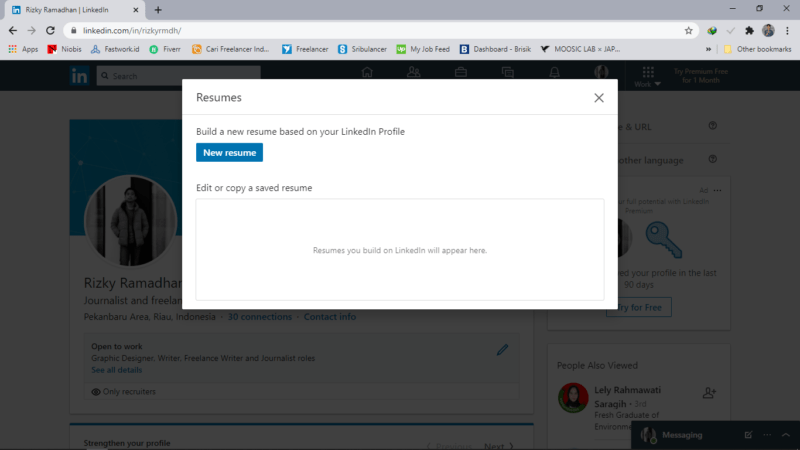Open the Sribulancer bookmark
Image resolution: width=800 pixels, height=450 pixels.
[362, 49]
